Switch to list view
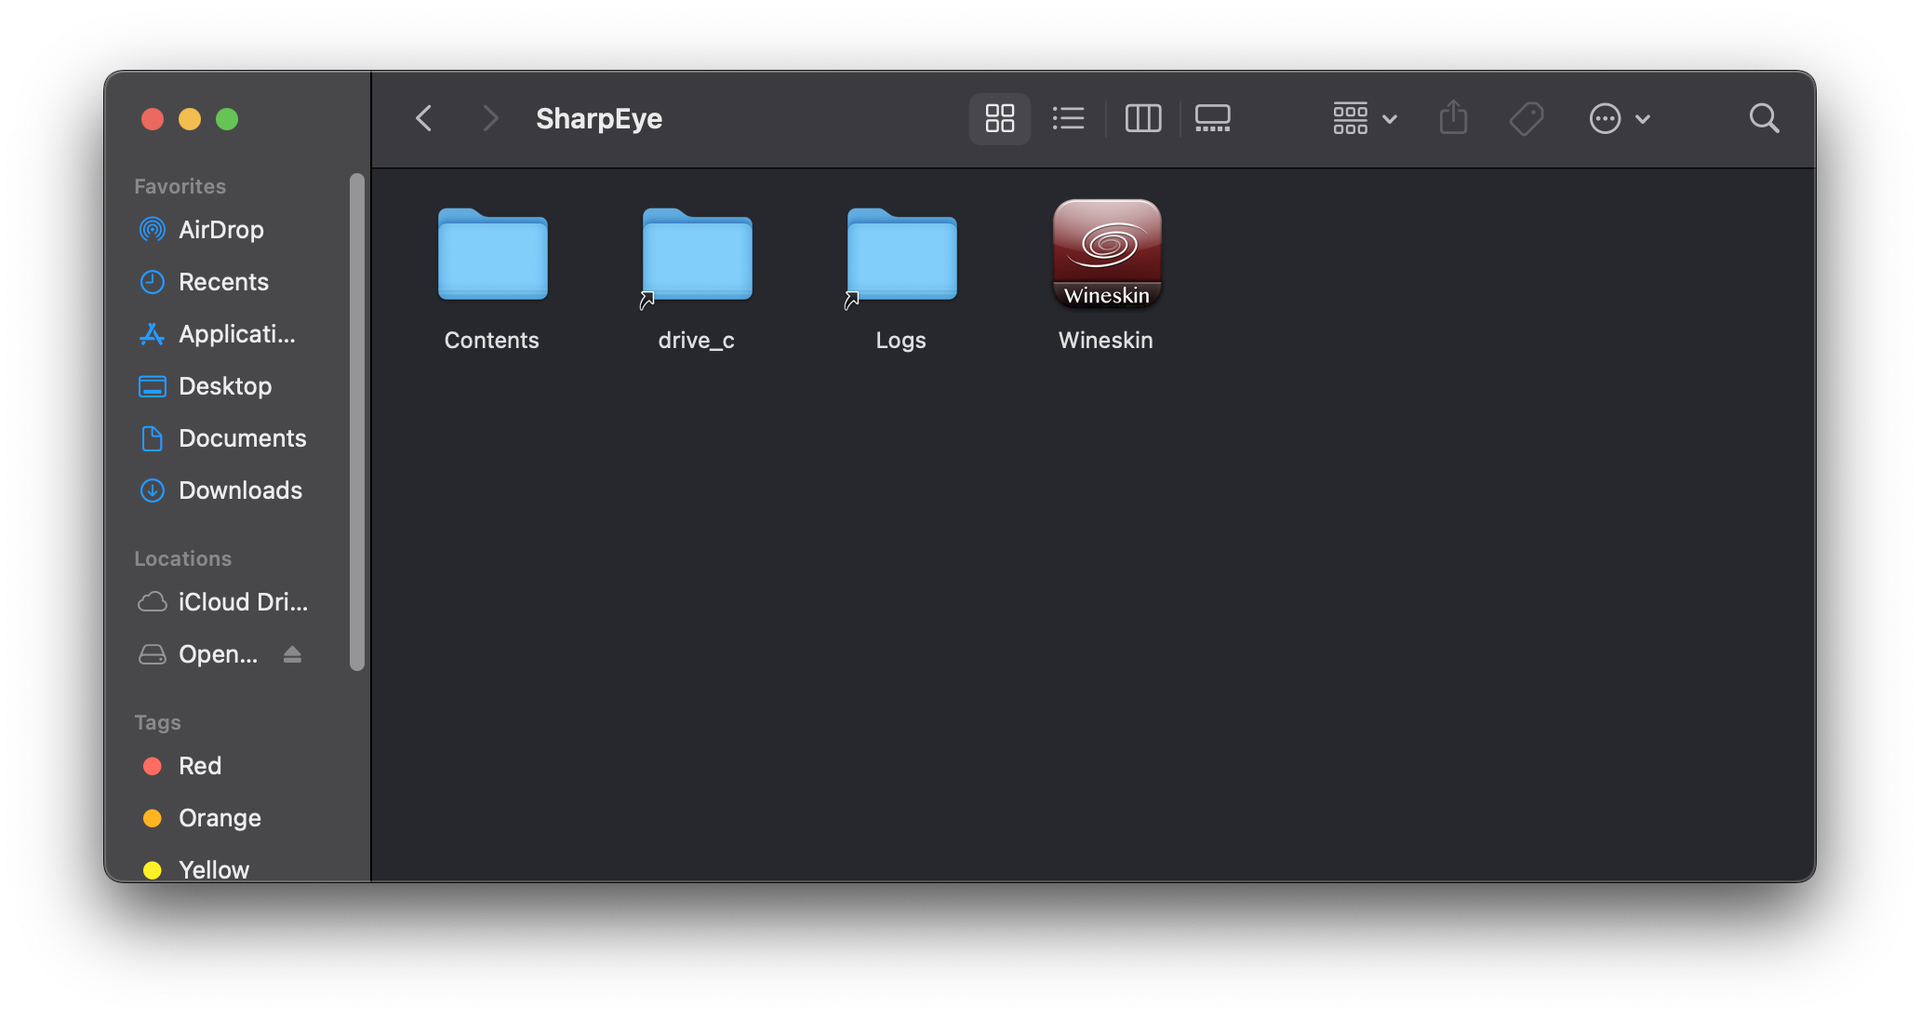This screenshot has height=1020, width=1920. (1068, 119)
